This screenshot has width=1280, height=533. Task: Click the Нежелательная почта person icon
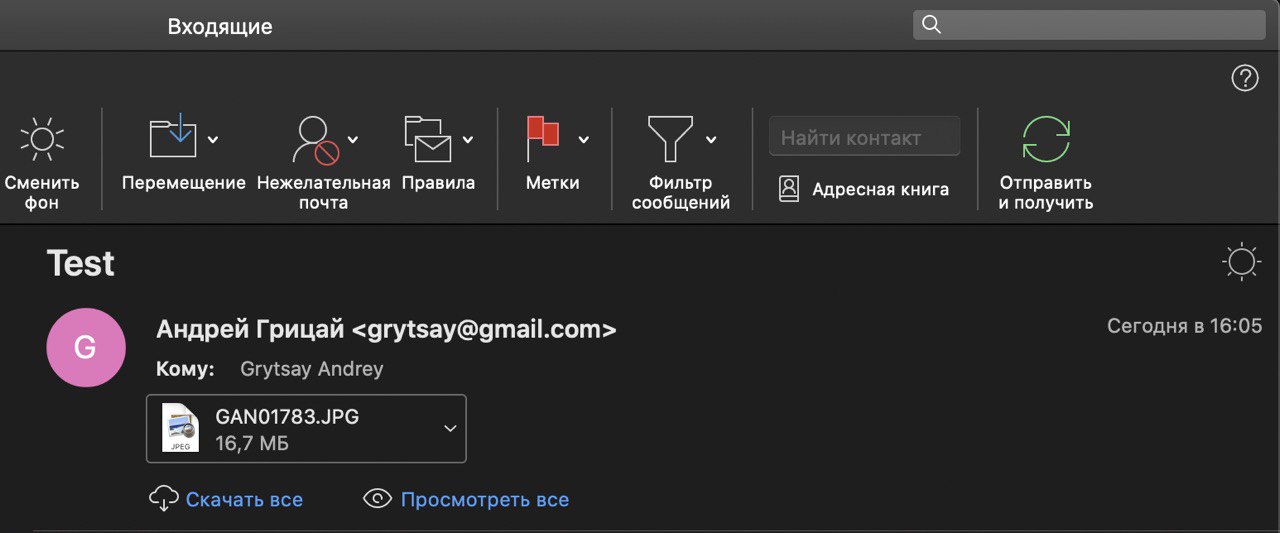315,139
